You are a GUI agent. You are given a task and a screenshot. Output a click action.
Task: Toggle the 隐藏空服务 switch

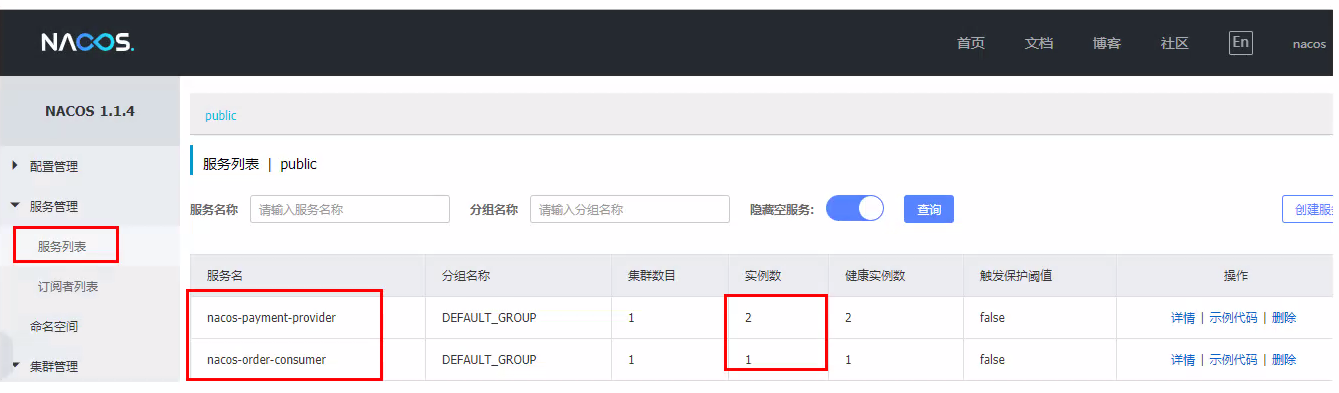coord(855,208)
